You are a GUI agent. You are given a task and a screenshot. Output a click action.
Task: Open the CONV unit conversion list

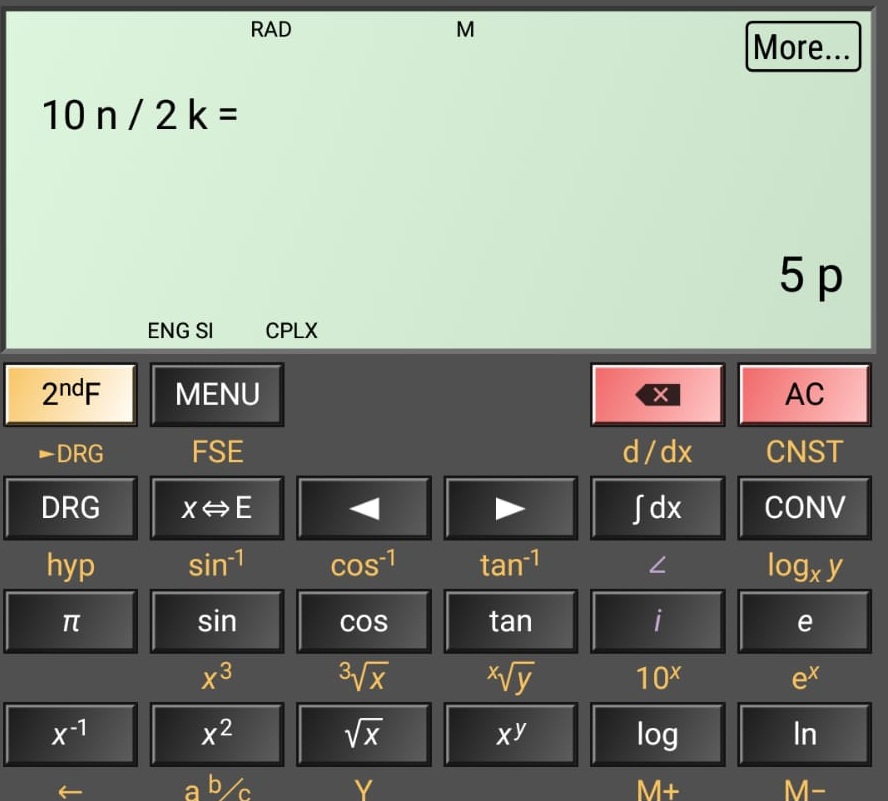click(x=804, y=508)
